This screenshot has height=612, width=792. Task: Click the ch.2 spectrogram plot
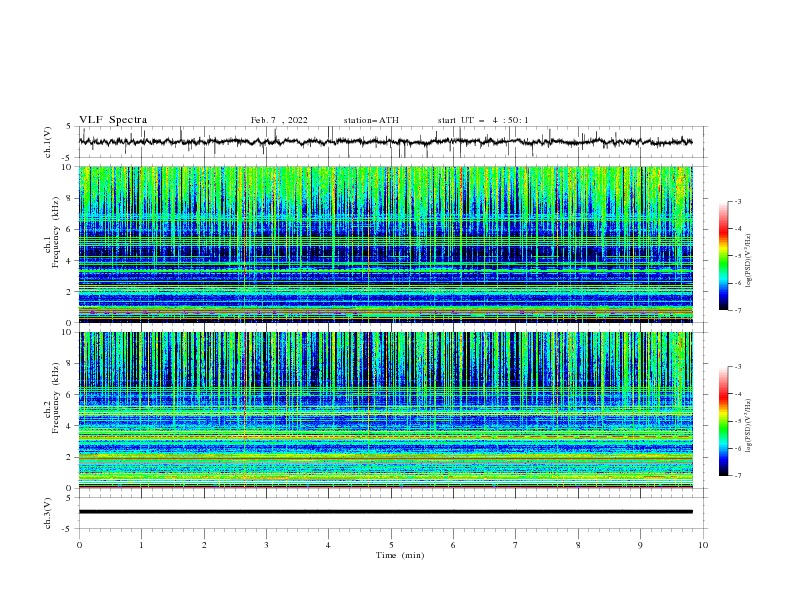coord(386,410)
